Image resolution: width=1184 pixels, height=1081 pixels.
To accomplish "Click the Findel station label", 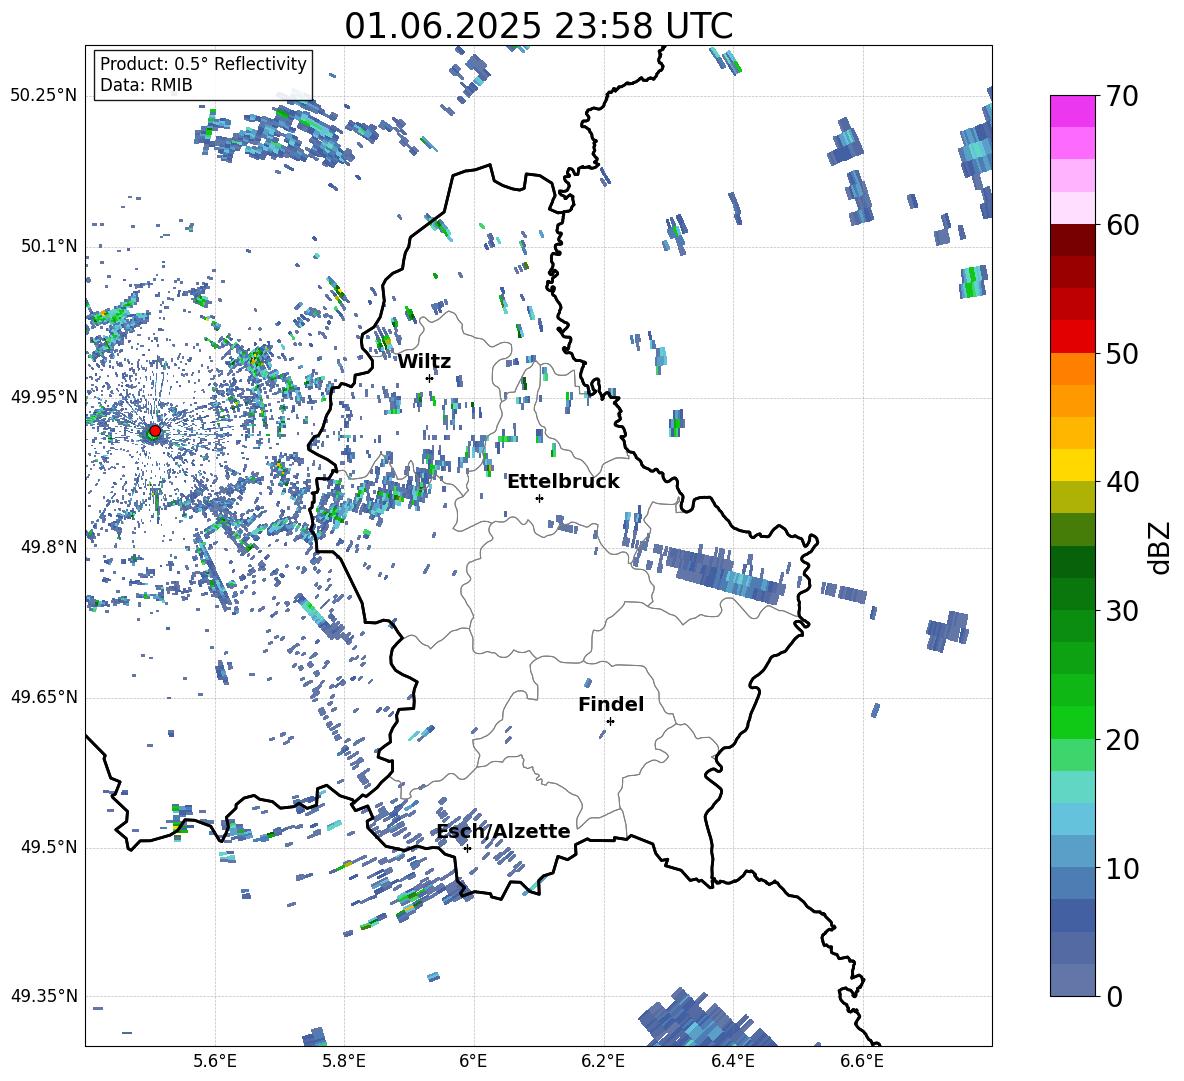I will [611, 704].
